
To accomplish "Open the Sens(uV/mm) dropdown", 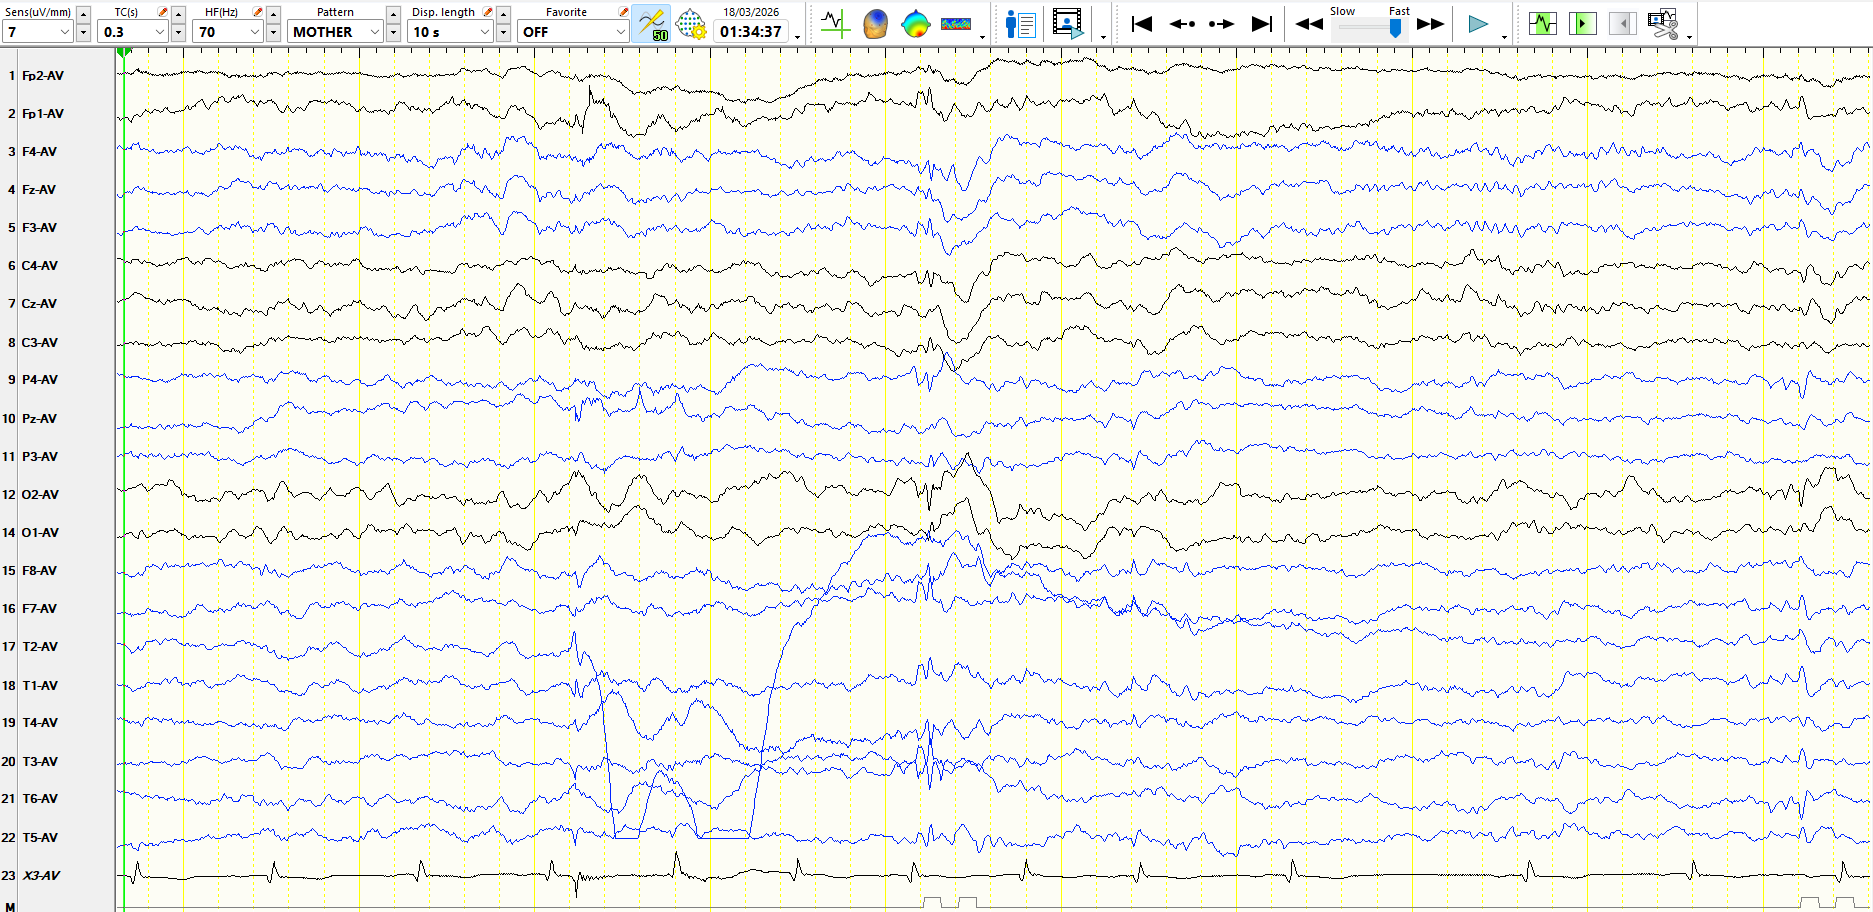I will (x=37, y=32).
